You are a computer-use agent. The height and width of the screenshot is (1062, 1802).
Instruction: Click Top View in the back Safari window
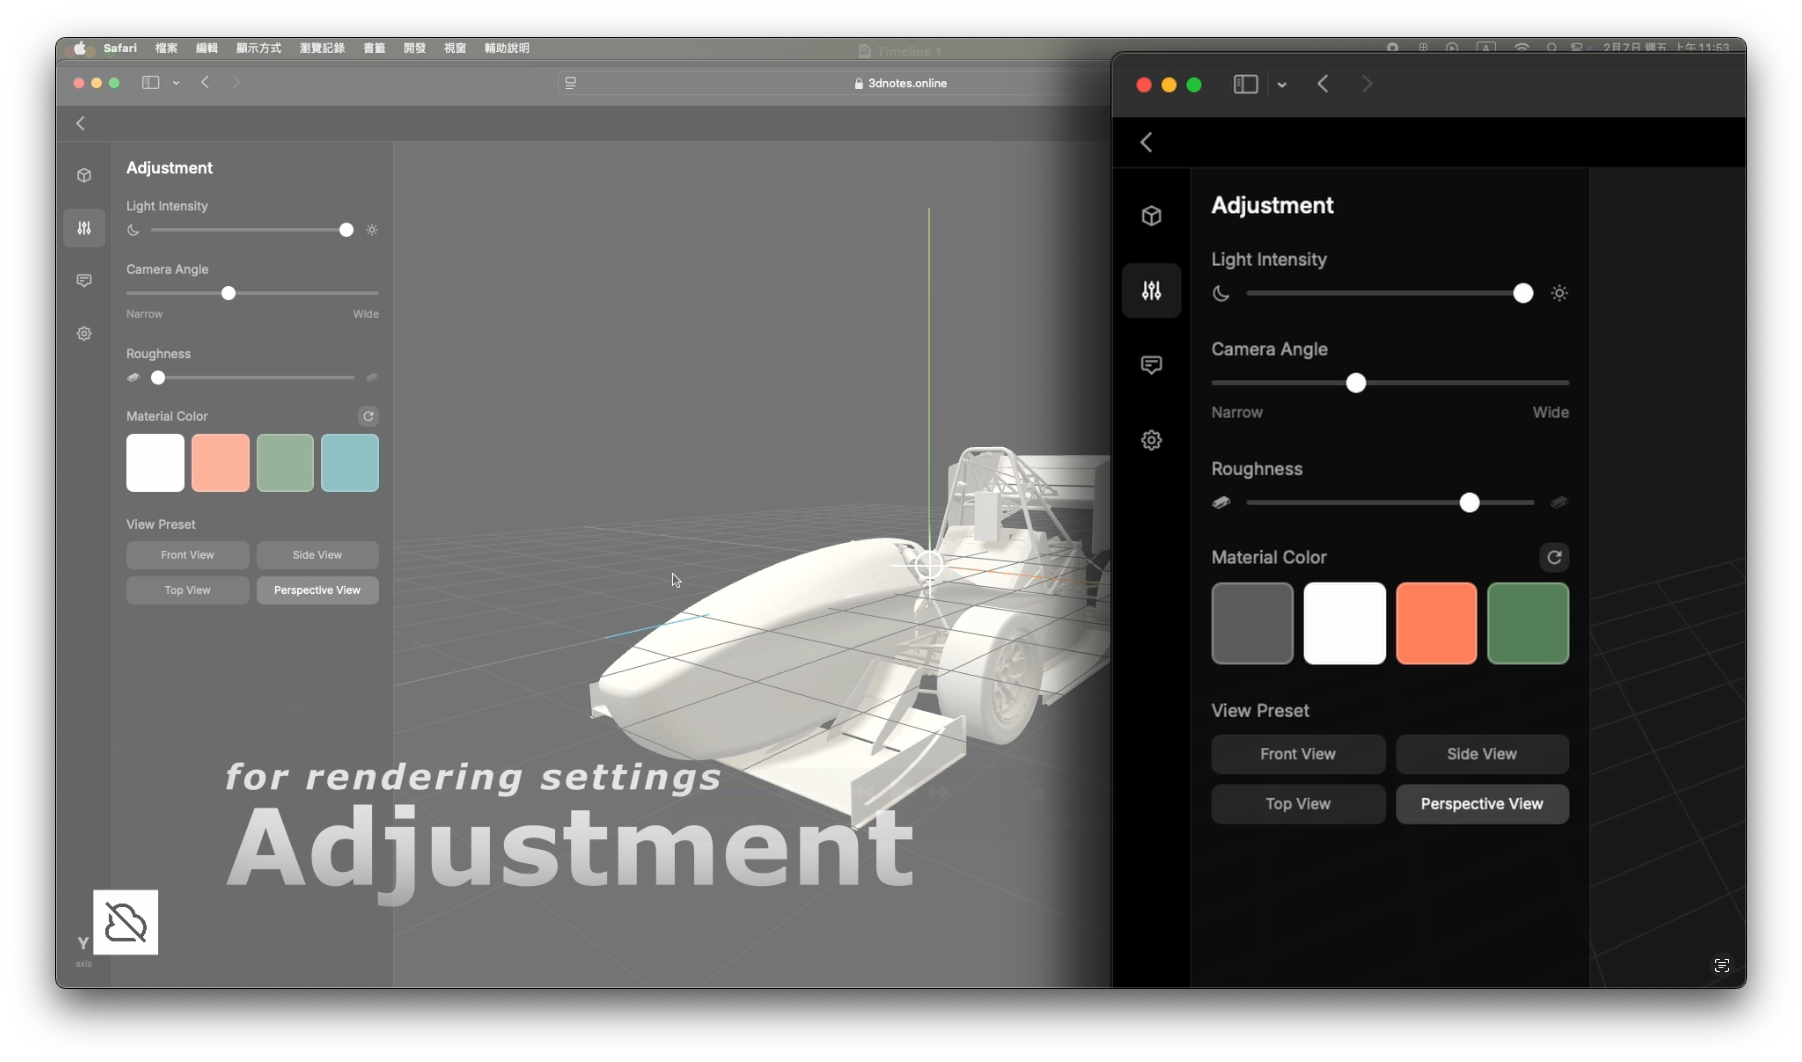pos(187,590)
